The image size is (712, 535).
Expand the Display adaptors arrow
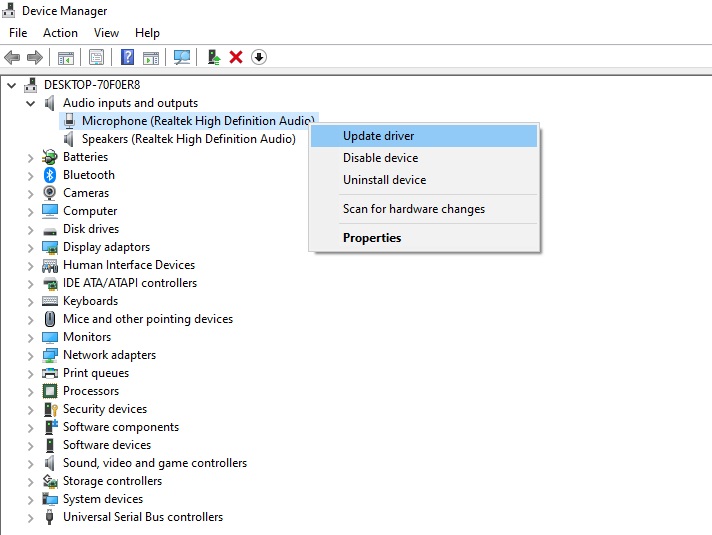pyautogui.click(x=30, y=248)
